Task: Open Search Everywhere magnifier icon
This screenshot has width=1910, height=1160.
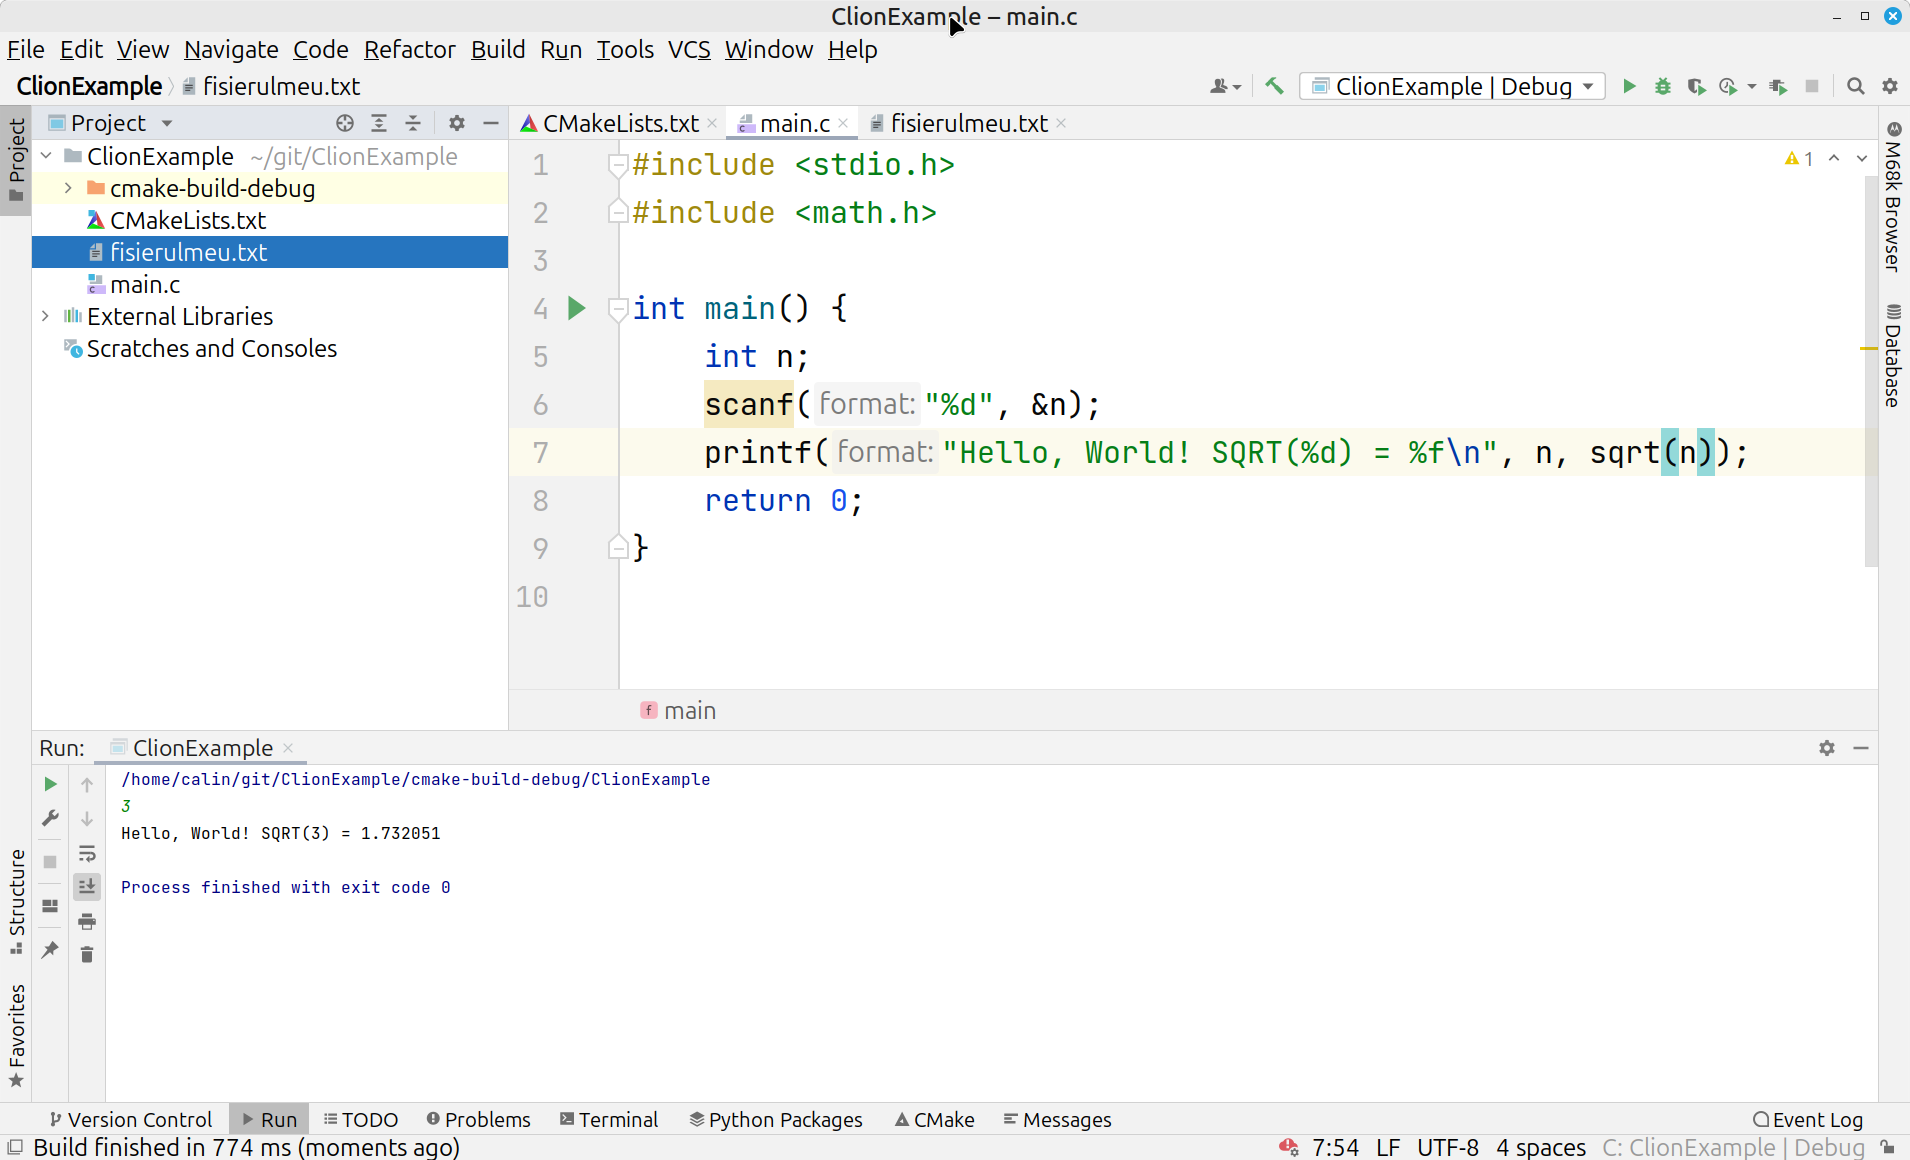Action: [1856, 87]
